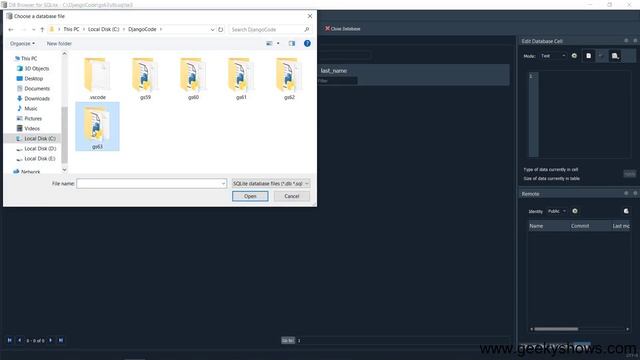Select Videos in navigation tree
640x360 pixels.
coord(32,129)
